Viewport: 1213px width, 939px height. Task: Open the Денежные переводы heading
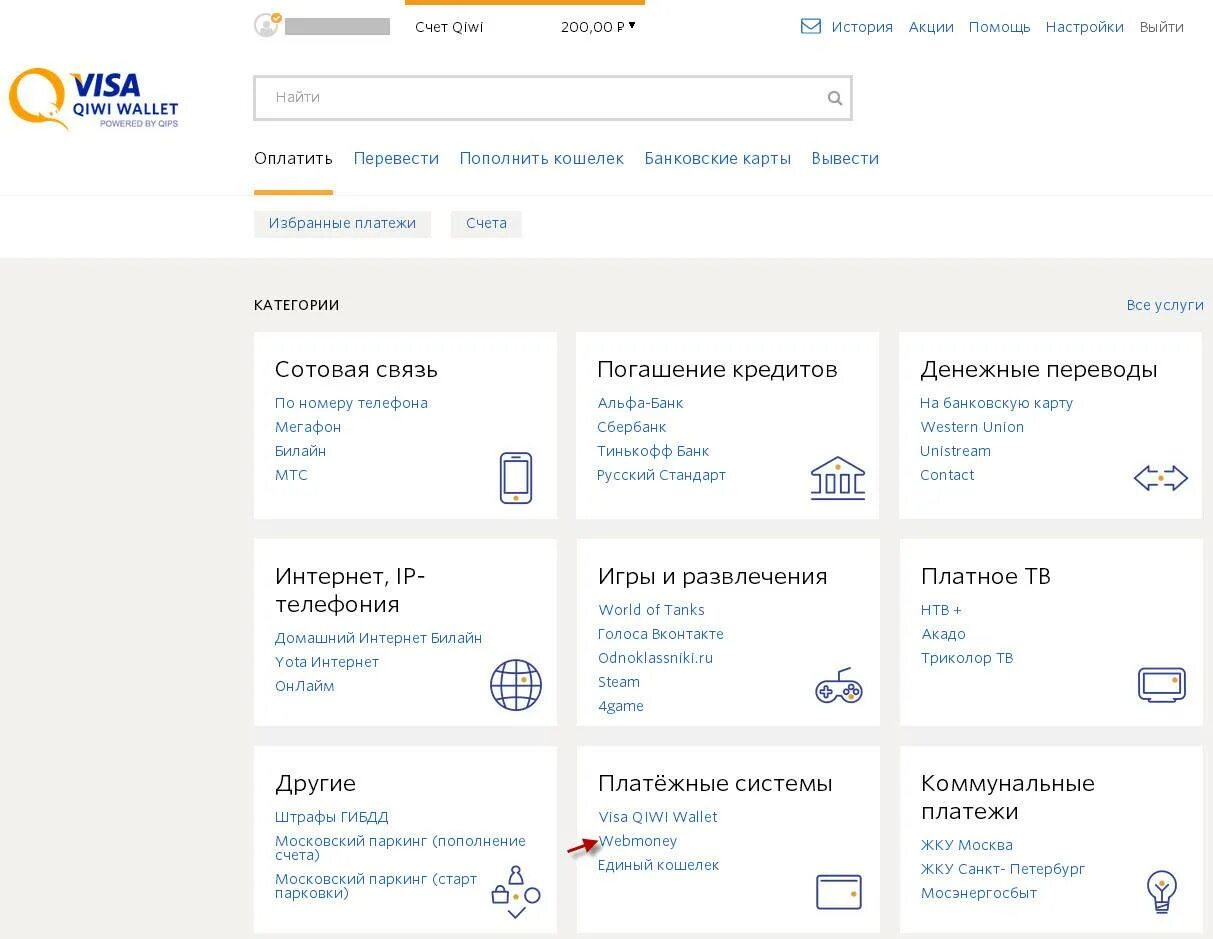point(1039,369)
